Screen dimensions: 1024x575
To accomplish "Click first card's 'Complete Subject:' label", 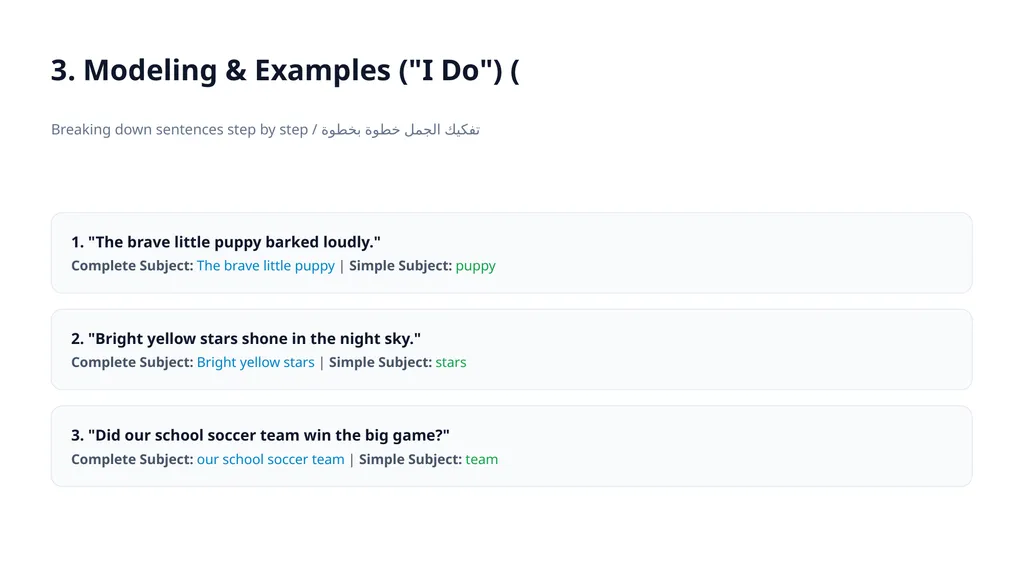I will pos(133,266).
